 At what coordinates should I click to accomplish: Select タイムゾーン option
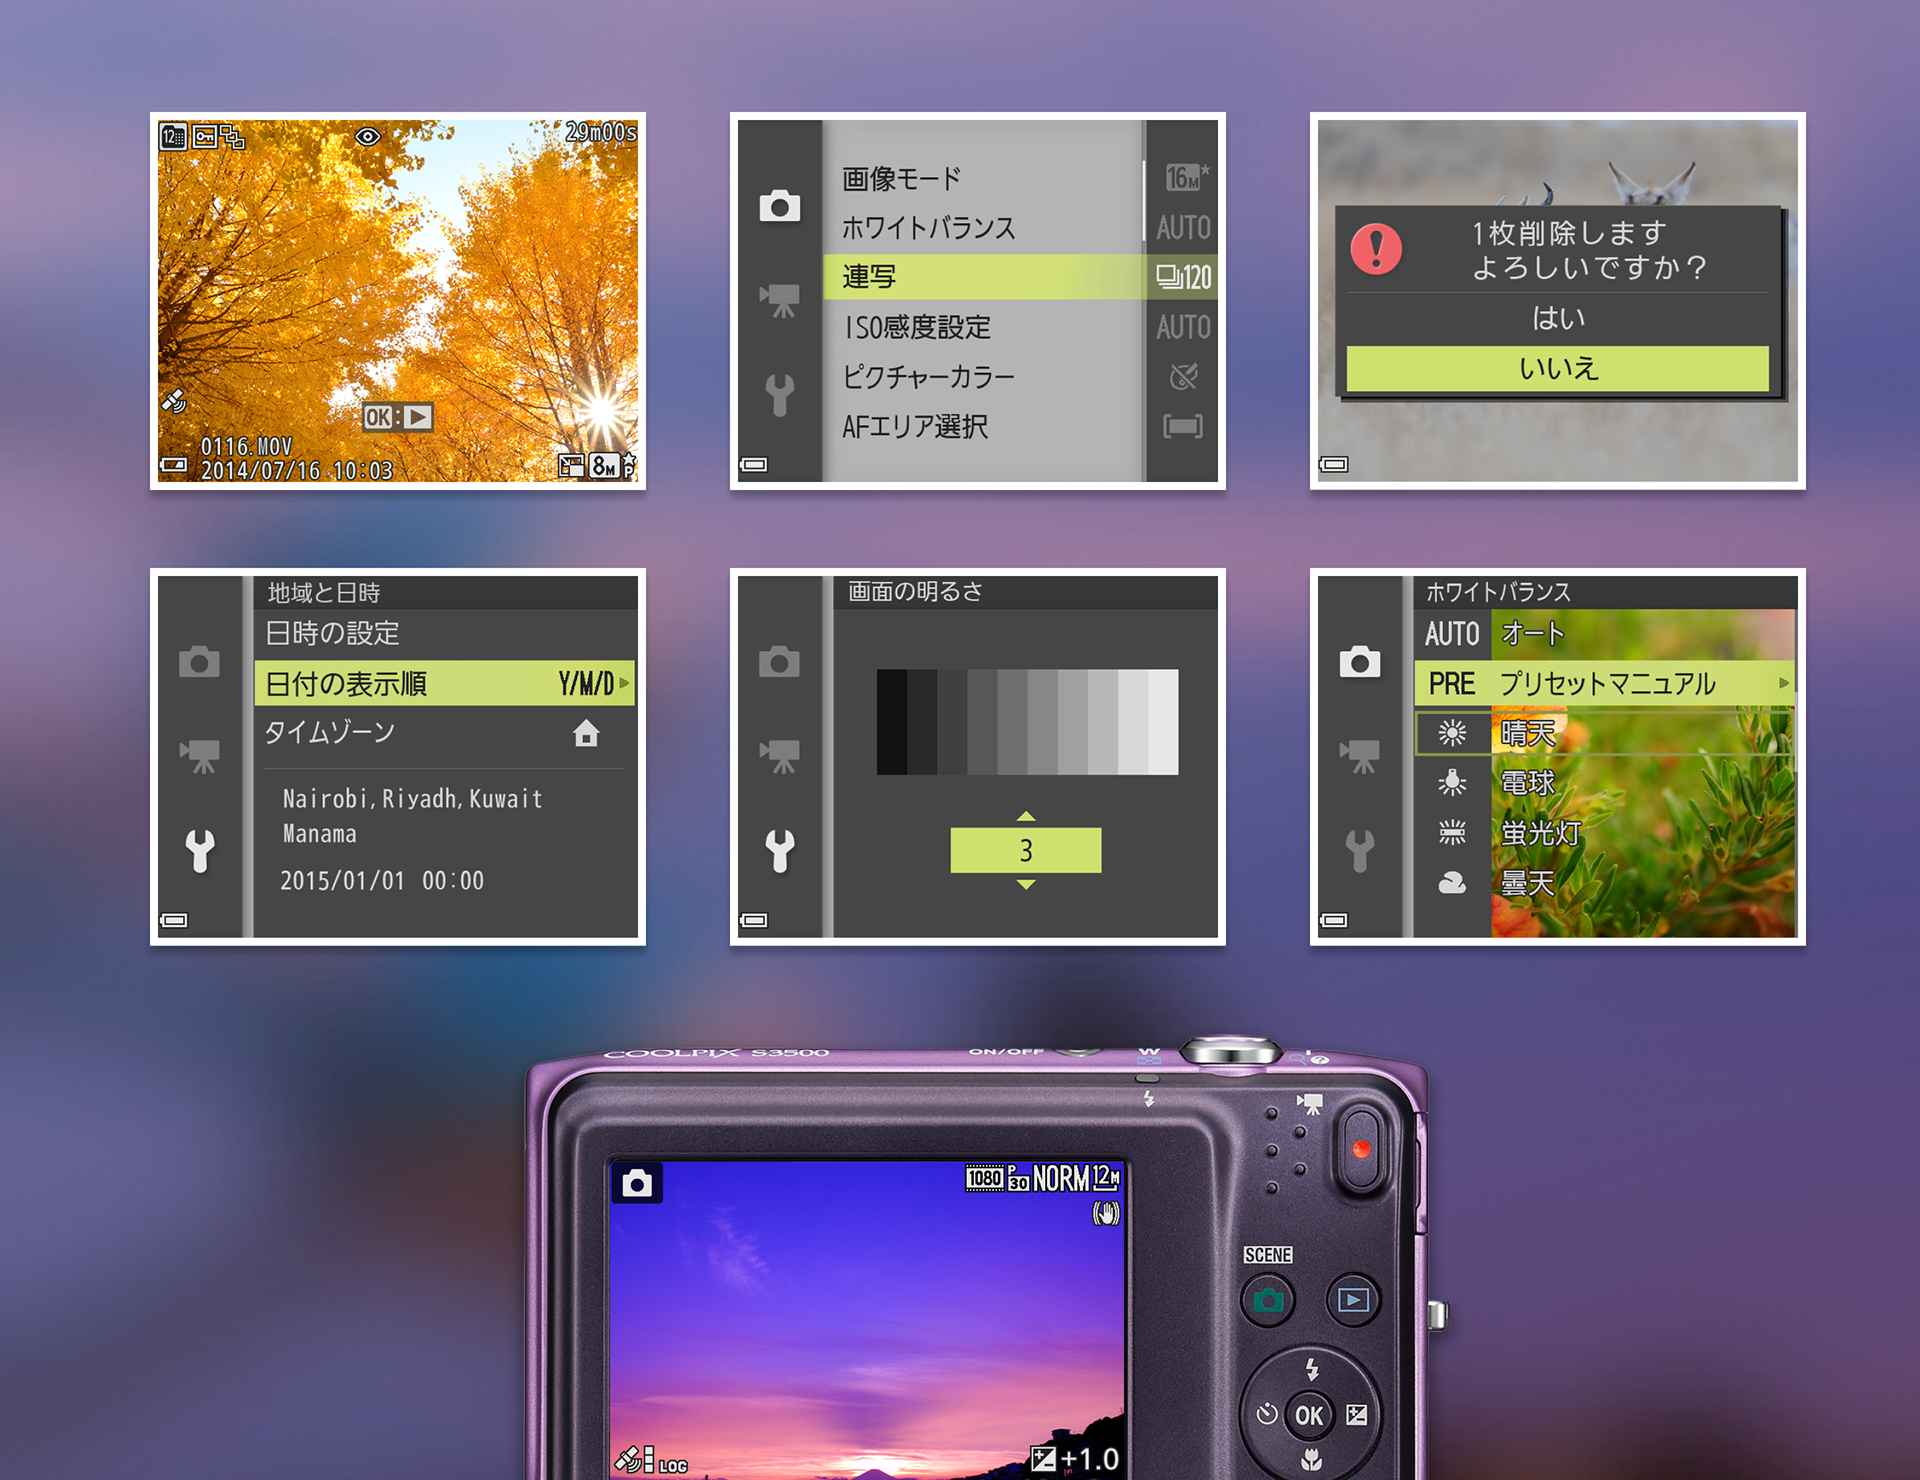(x=330, y=732)
